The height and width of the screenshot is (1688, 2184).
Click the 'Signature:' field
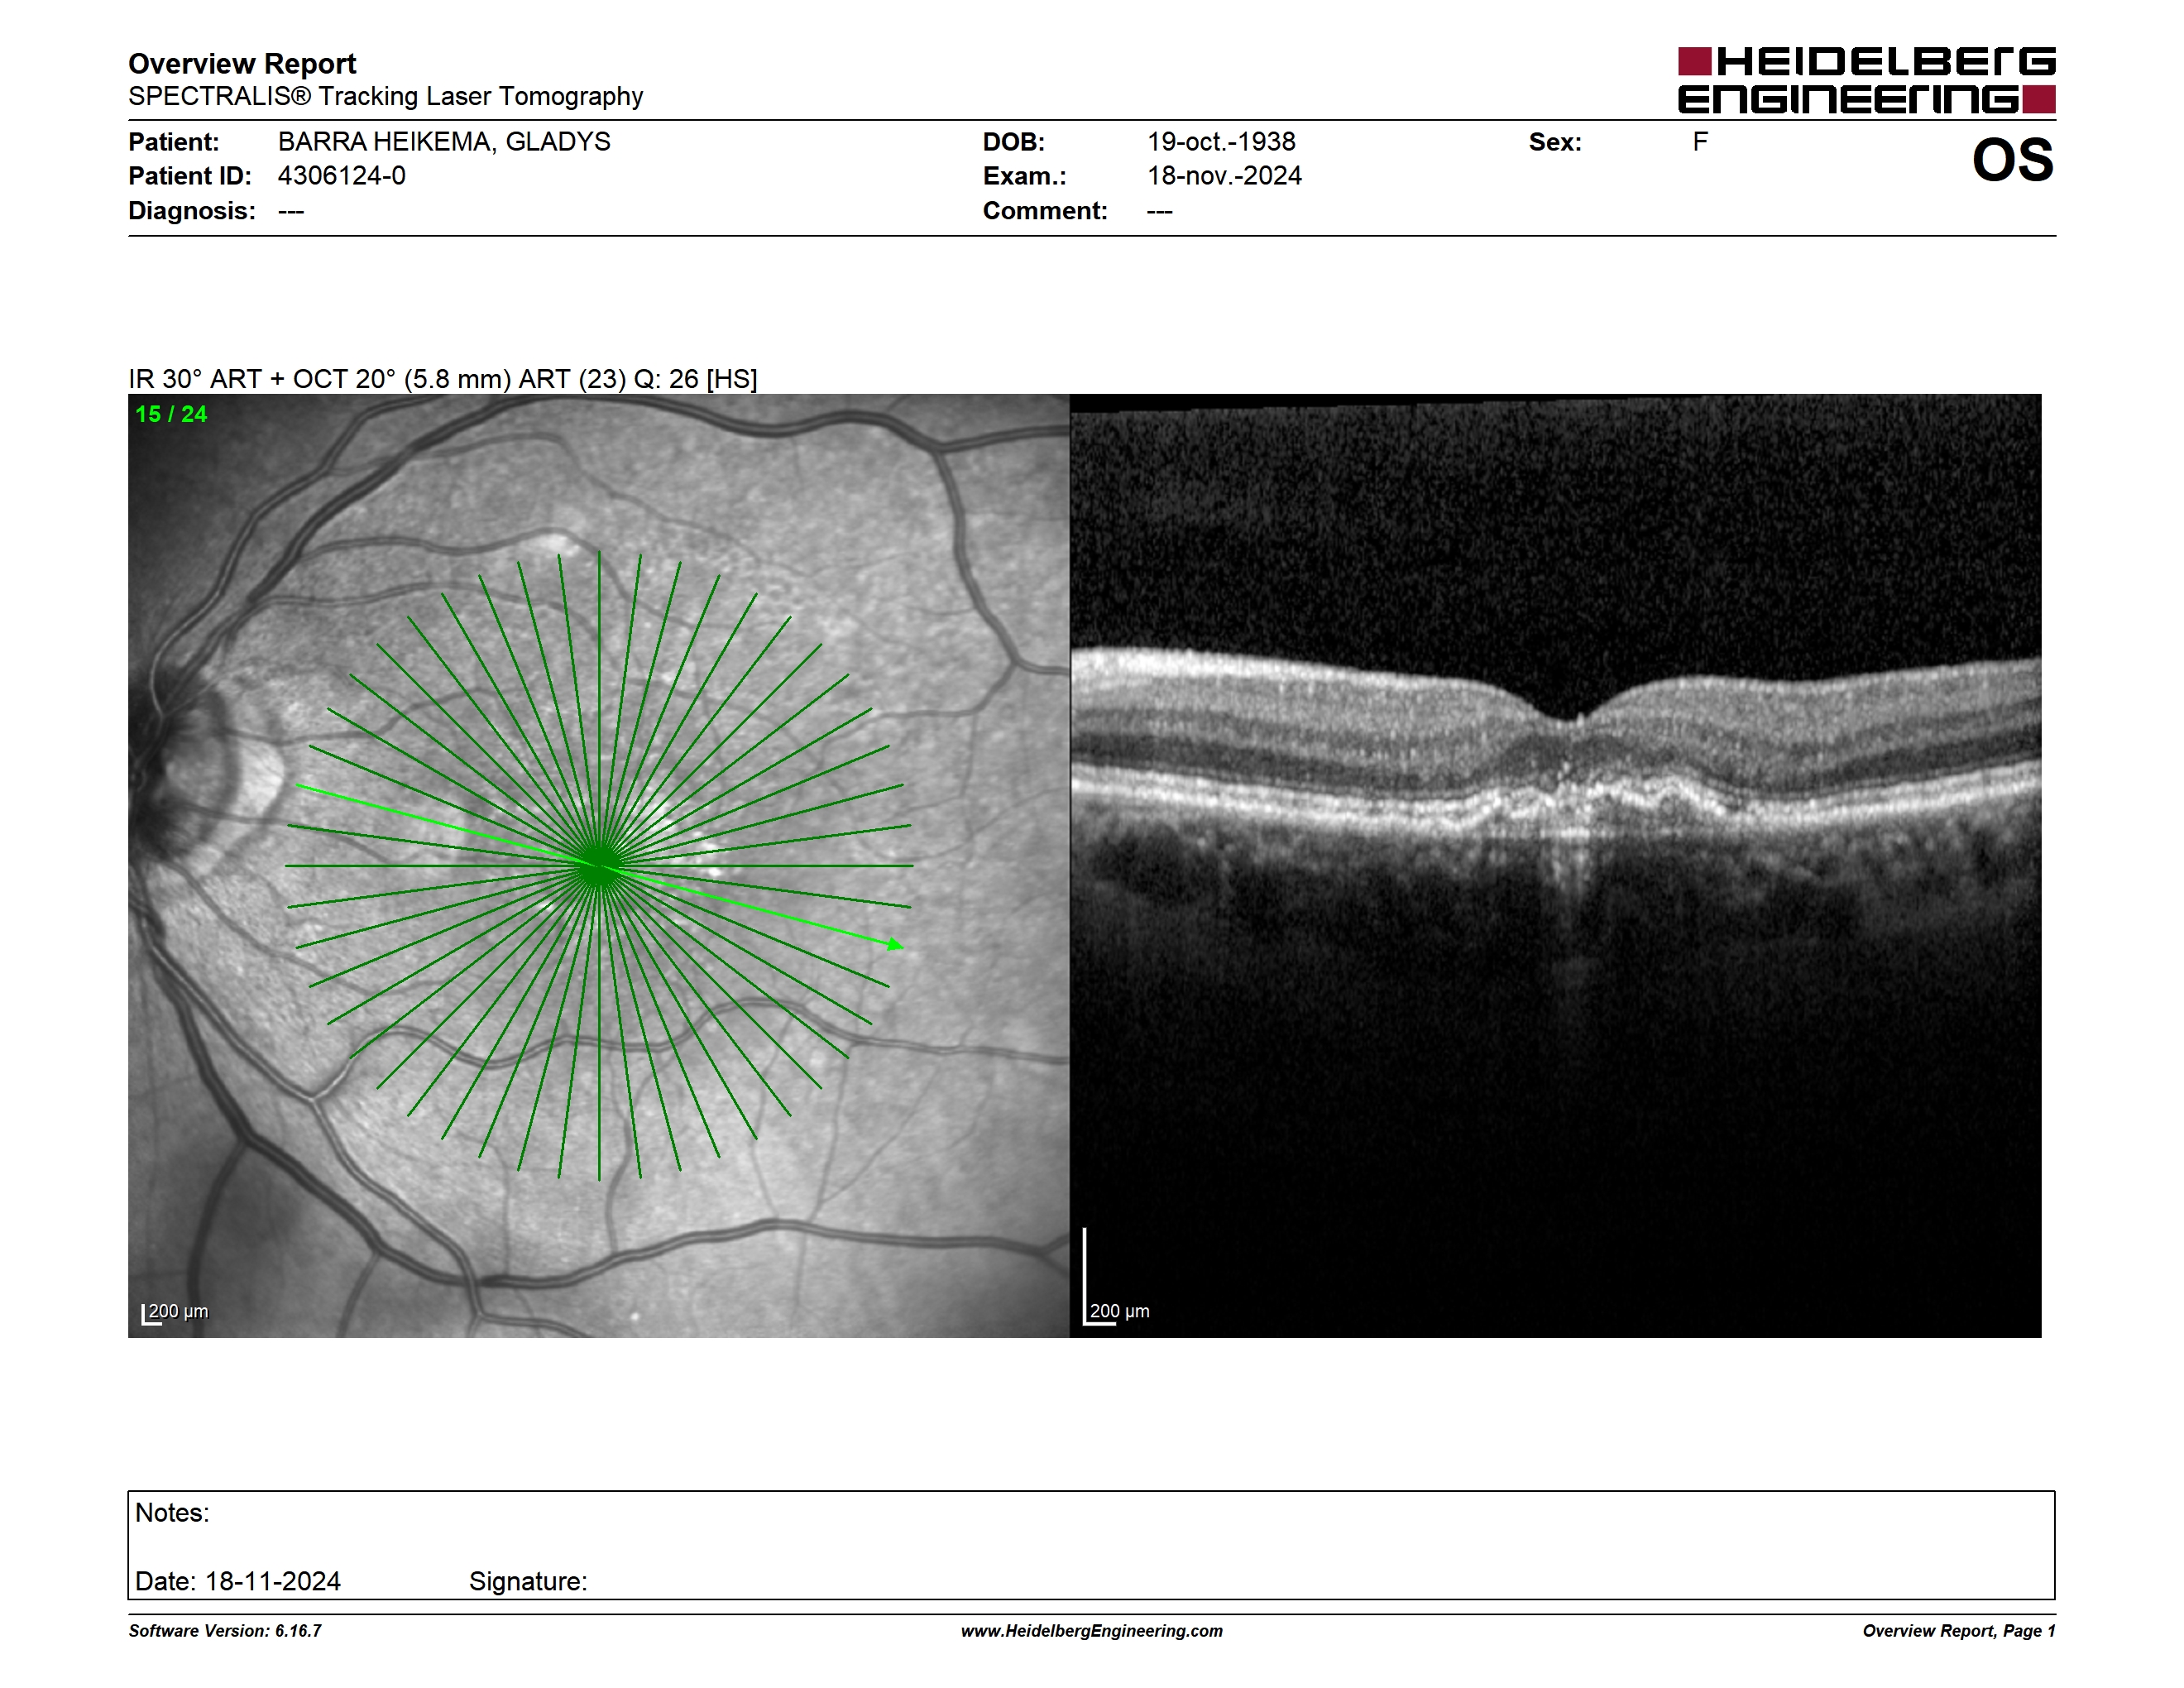(x=528, y=1582)
